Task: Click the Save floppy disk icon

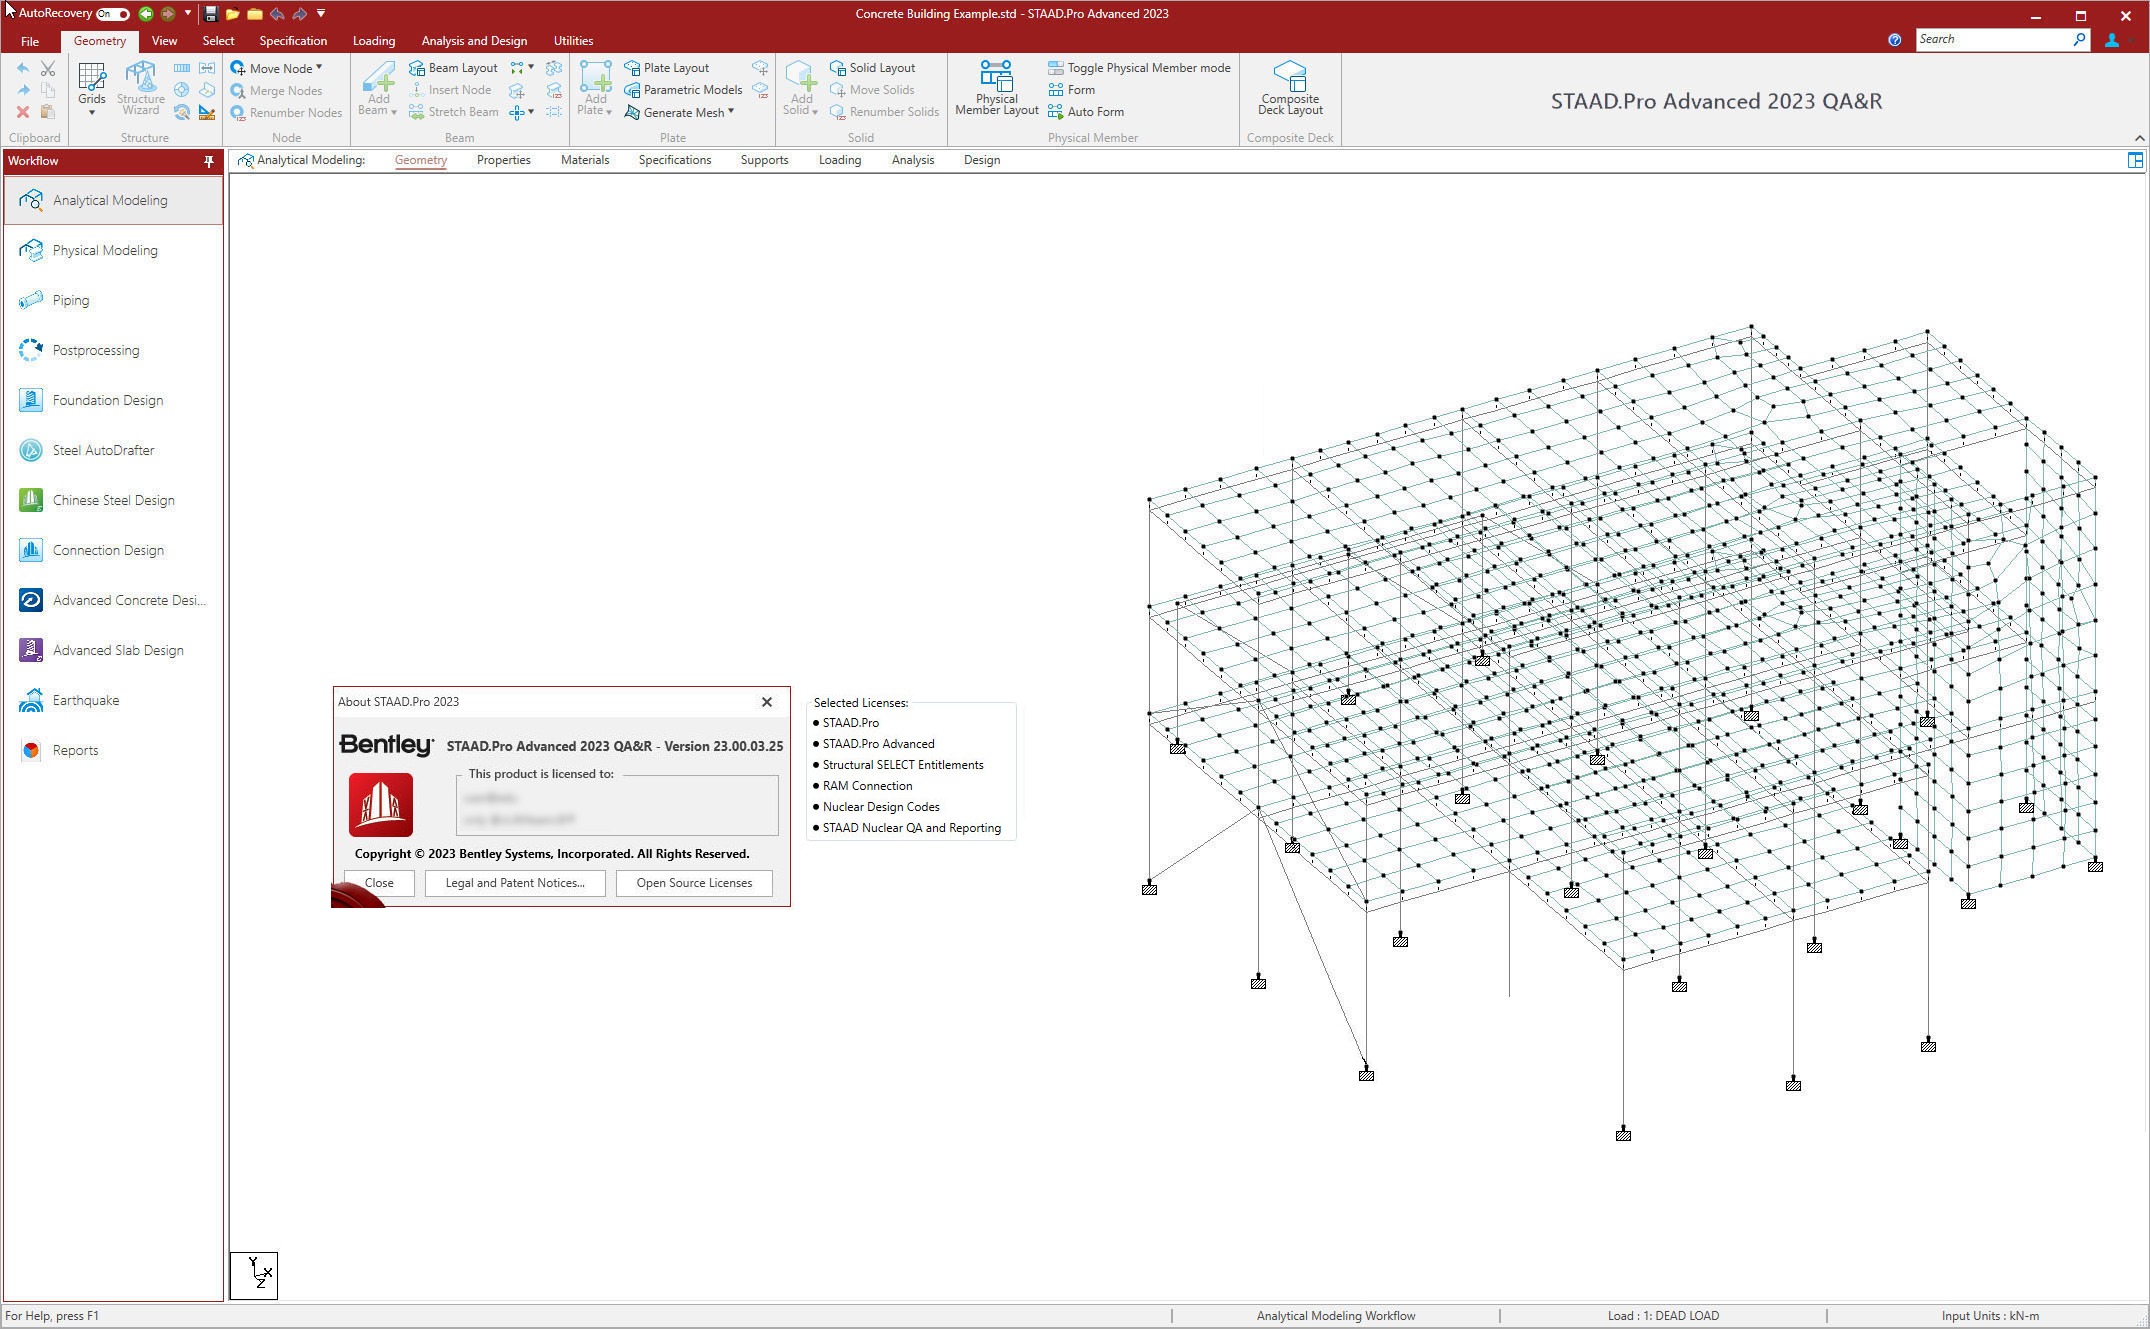Action: click(211, 14)
